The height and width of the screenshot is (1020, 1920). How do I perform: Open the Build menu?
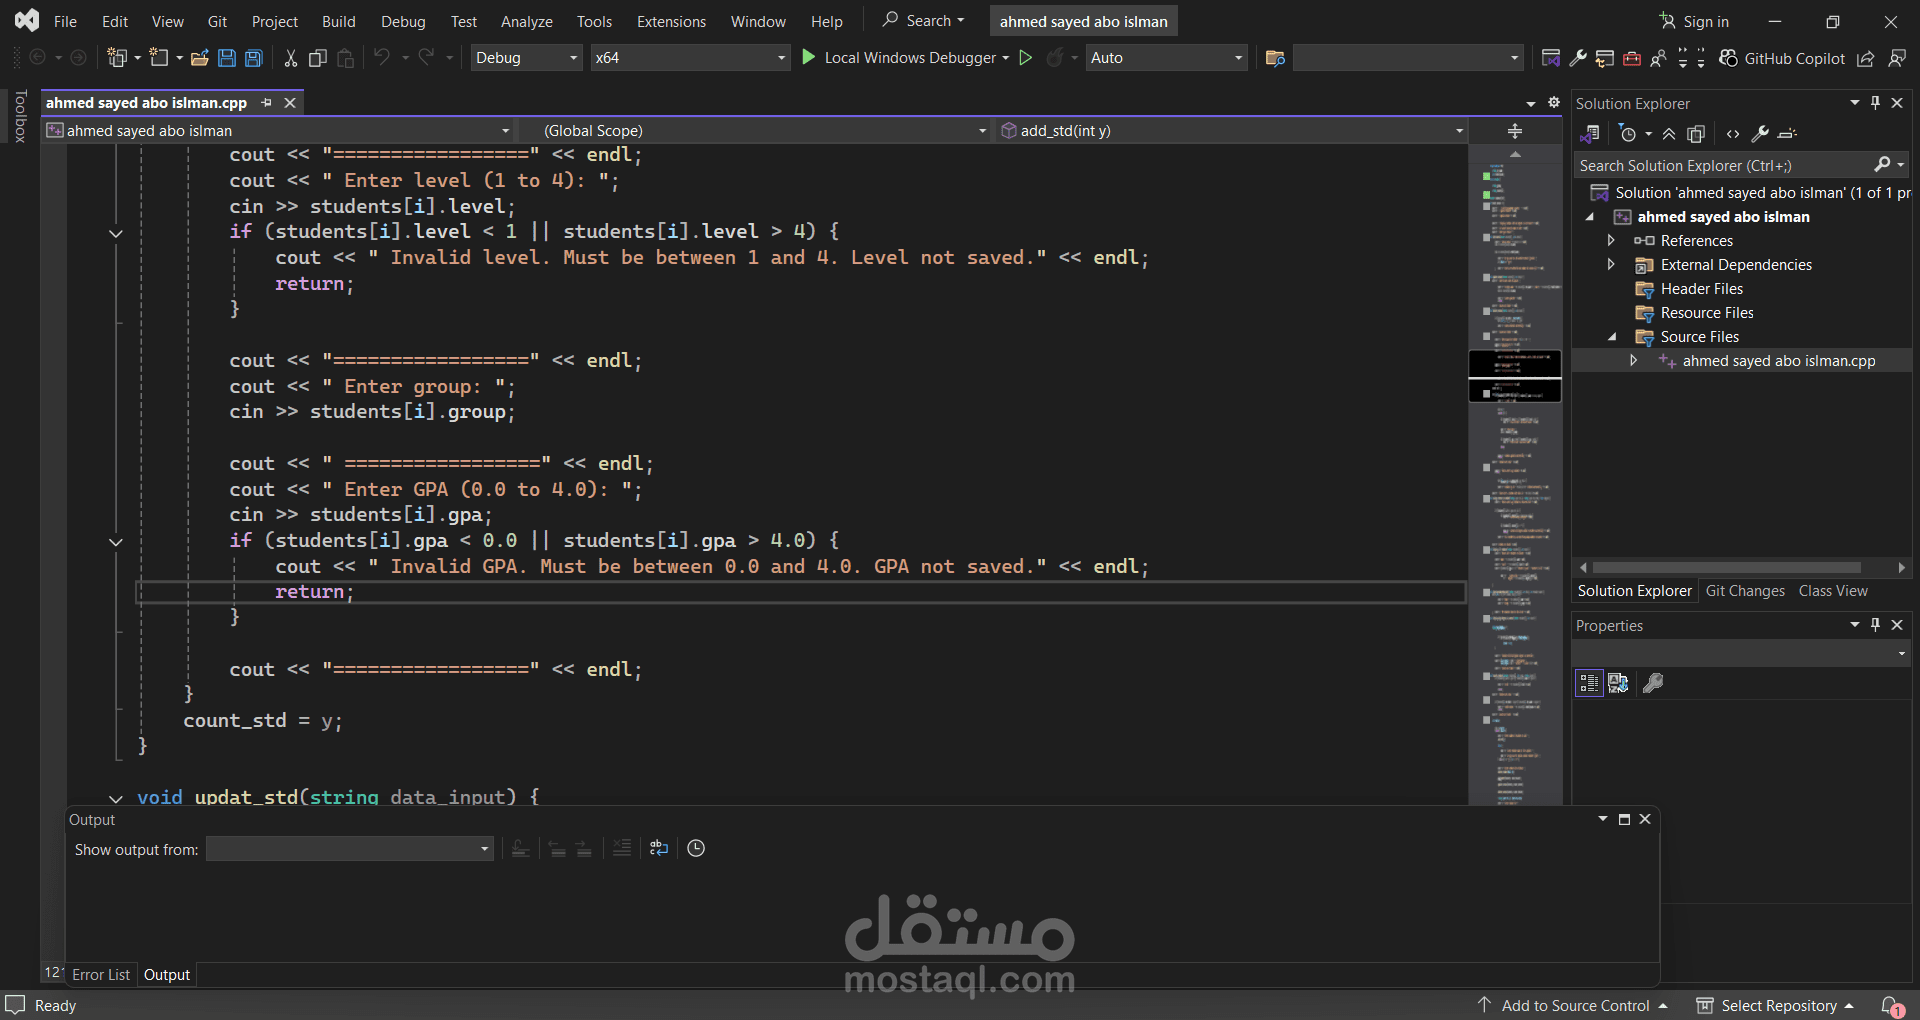(339, 21)
